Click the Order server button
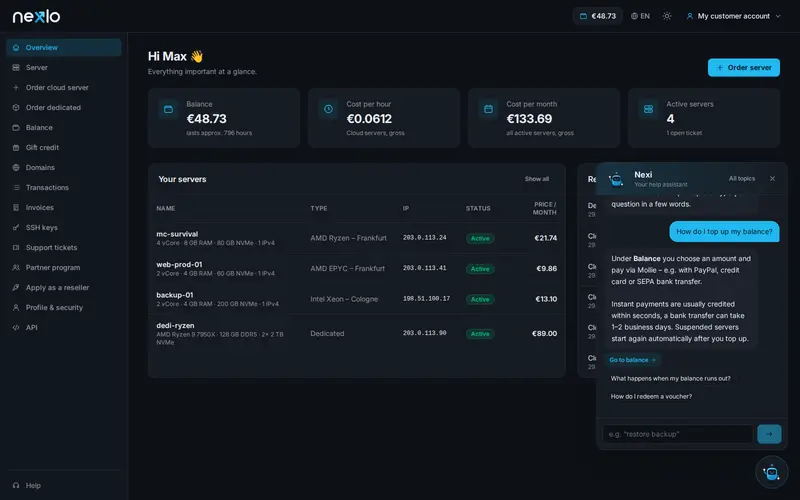 (x=743, y=67)
